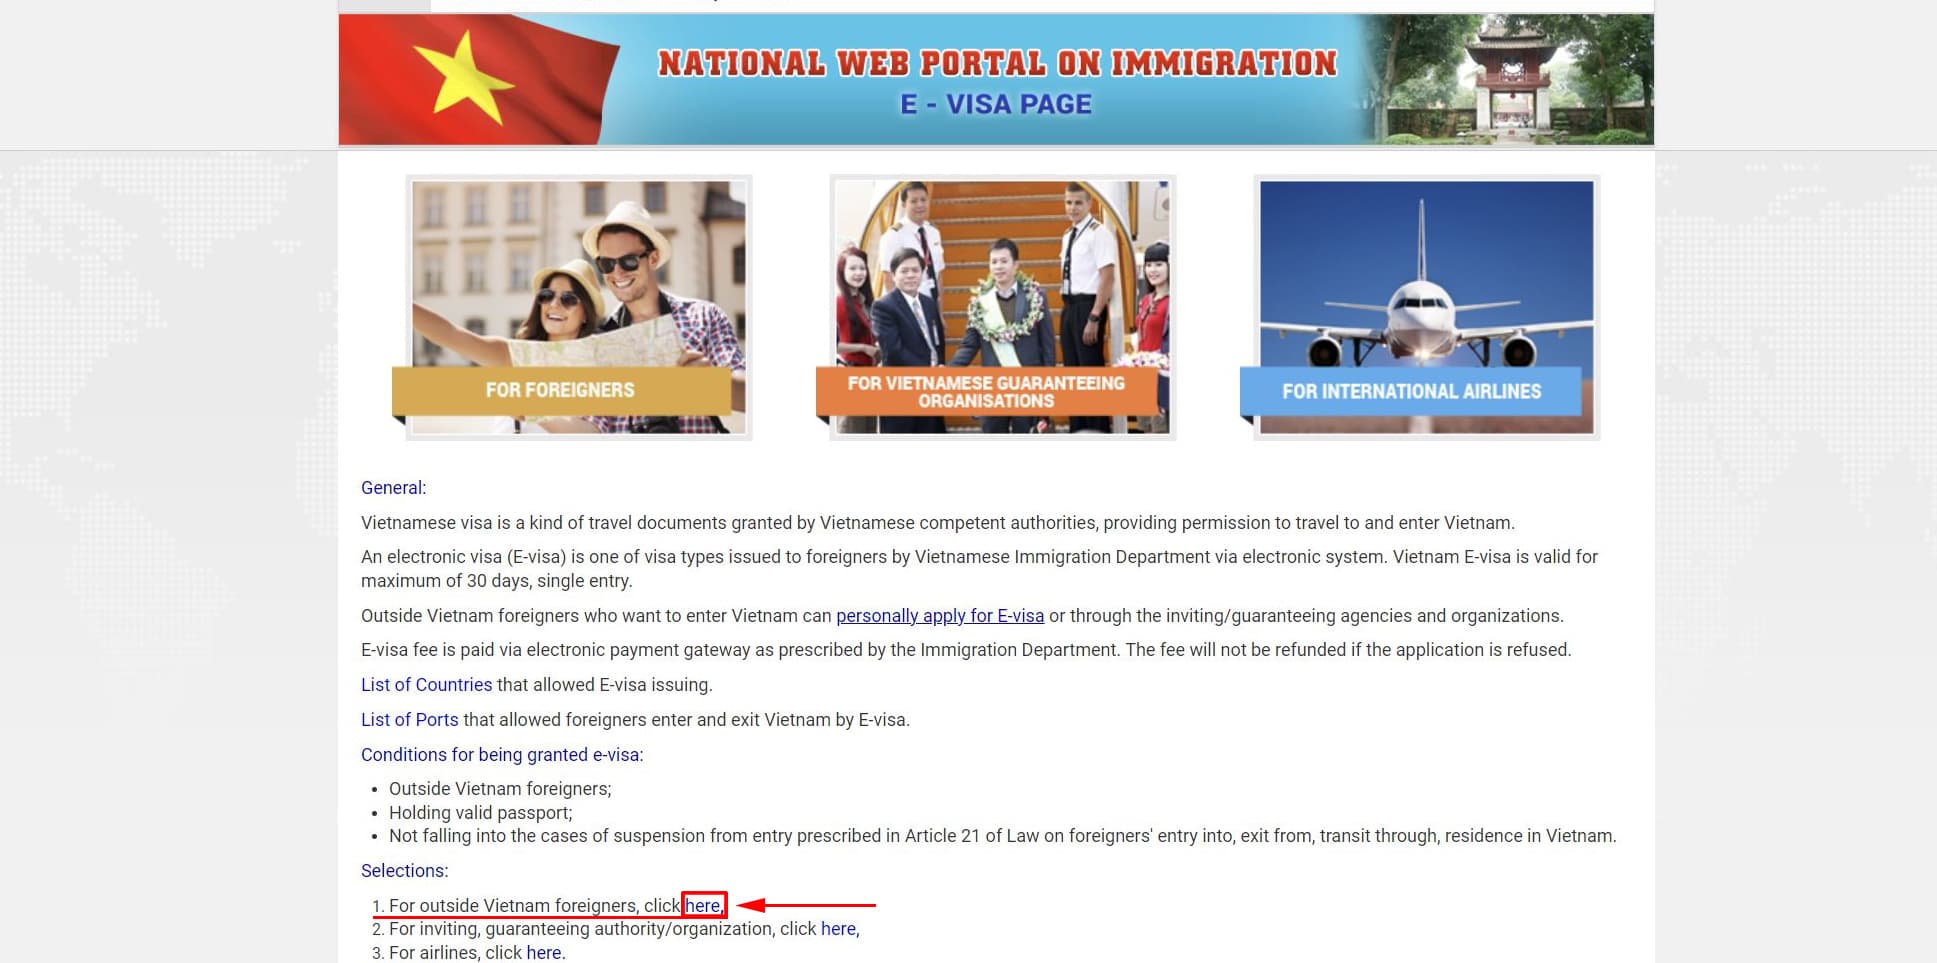
Task: Open the gold FOR FOREIGNERS label
Action: (x=560, y=390)
